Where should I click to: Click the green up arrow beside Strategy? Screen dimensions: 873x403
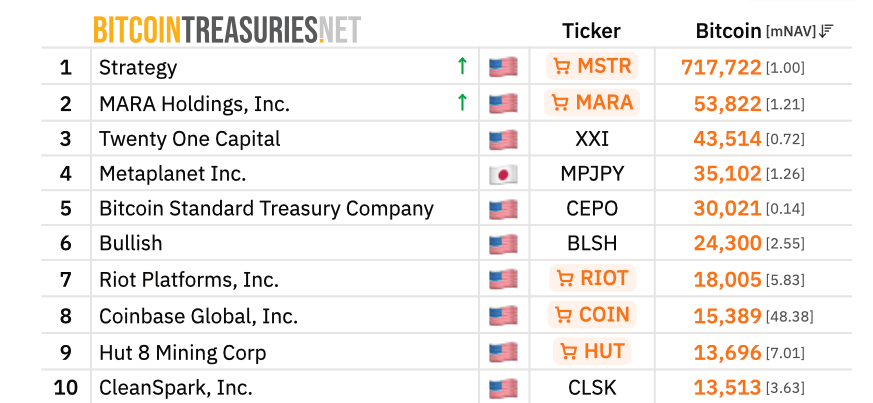point(461,67)
